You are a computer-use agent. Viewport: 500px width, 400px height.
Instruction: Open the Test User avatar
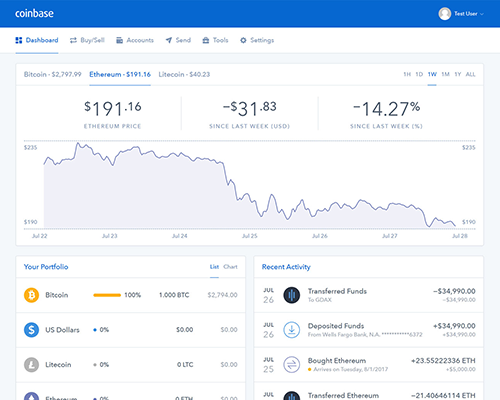point(445,14)
